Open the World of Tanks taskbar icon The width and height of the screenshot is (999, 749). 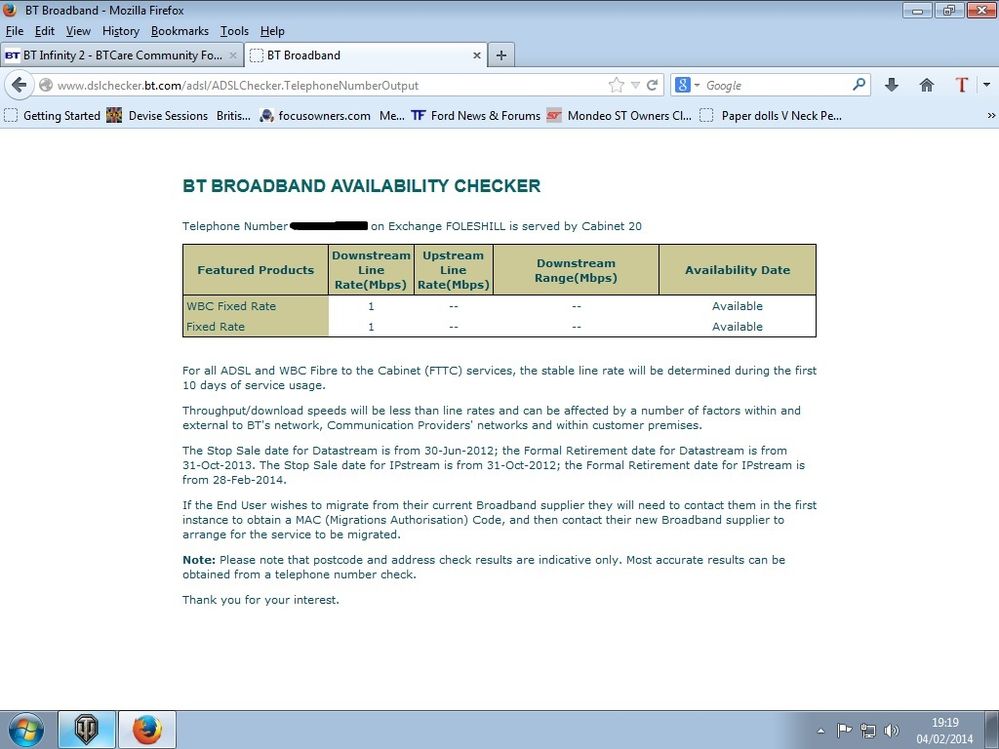click(x=87, y=730)
